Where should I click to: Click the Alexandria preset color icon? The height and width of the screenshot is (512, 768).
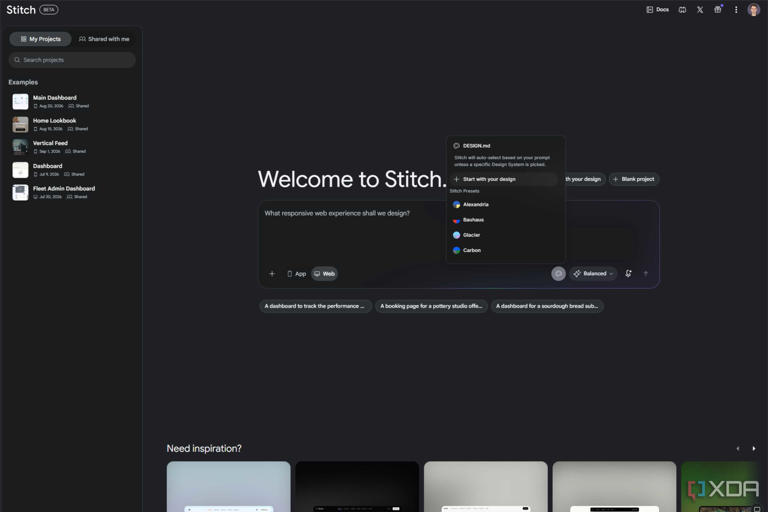[x=456, y=204]
